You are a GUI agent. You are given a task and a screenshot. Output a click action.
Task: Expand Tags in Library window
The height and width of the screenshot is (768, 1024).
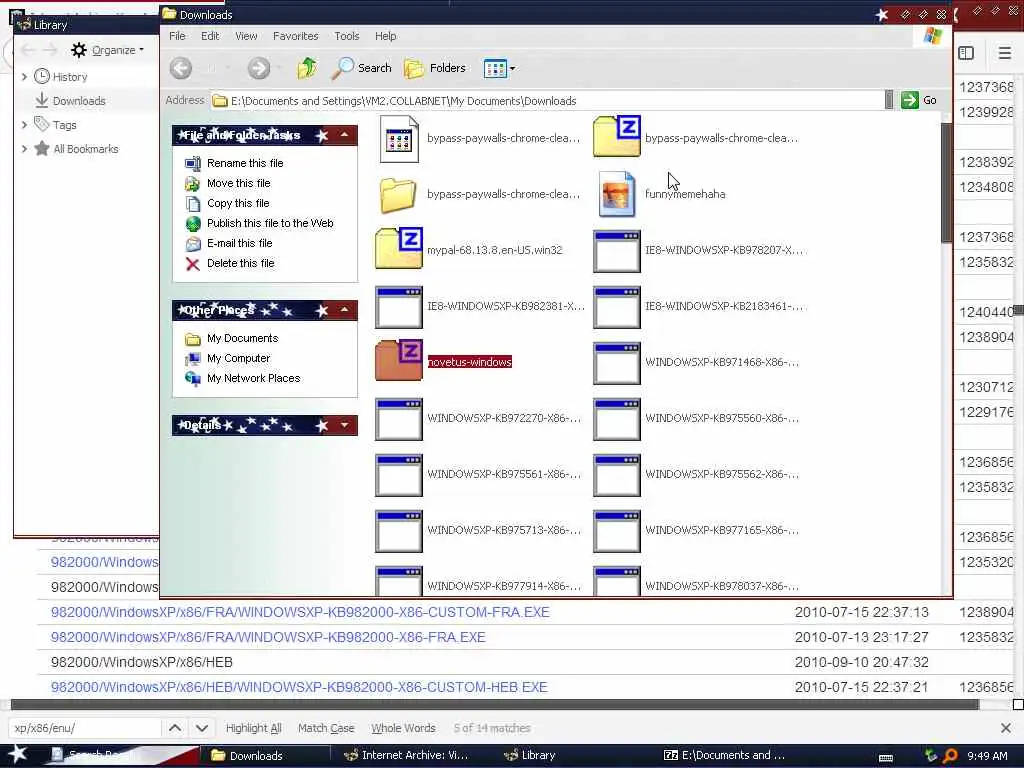pos(24,125)
